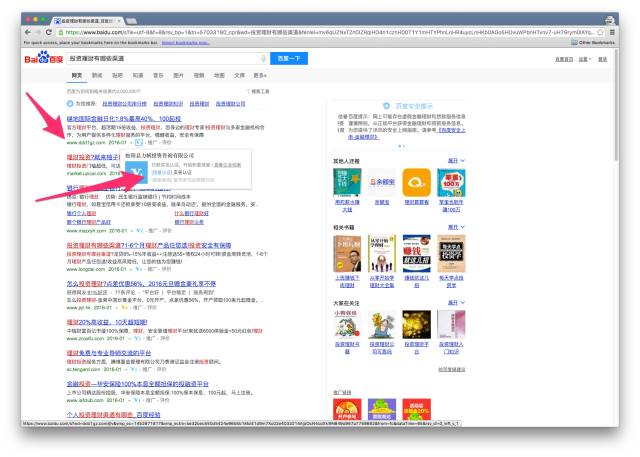
Task: Click the browser address bar
Action: pos(327,32)
